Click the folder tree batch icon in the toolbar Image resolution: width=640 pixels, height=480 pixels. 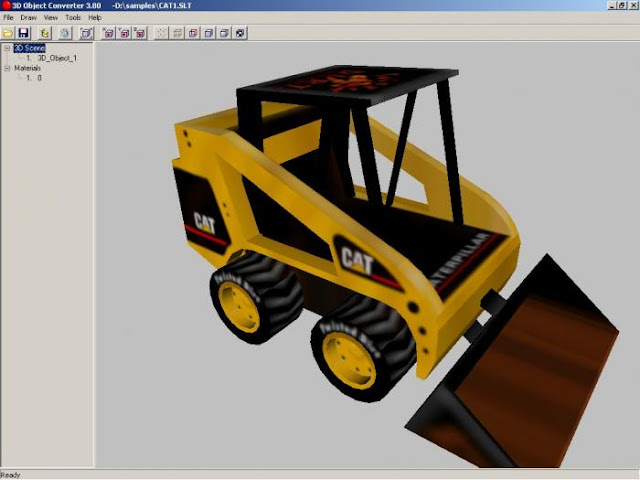[x=45, y=33]
